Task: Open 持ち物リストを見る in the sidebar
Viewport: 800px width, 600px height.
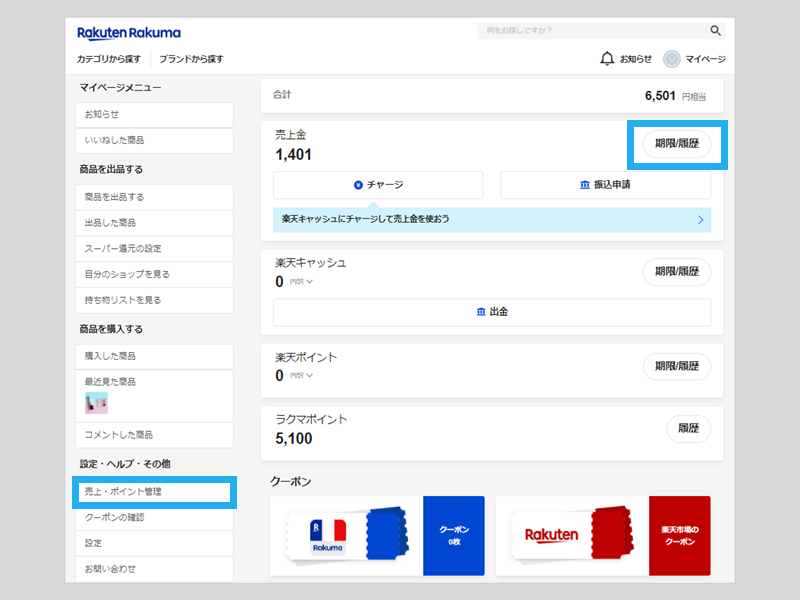Action: [155, 300]
